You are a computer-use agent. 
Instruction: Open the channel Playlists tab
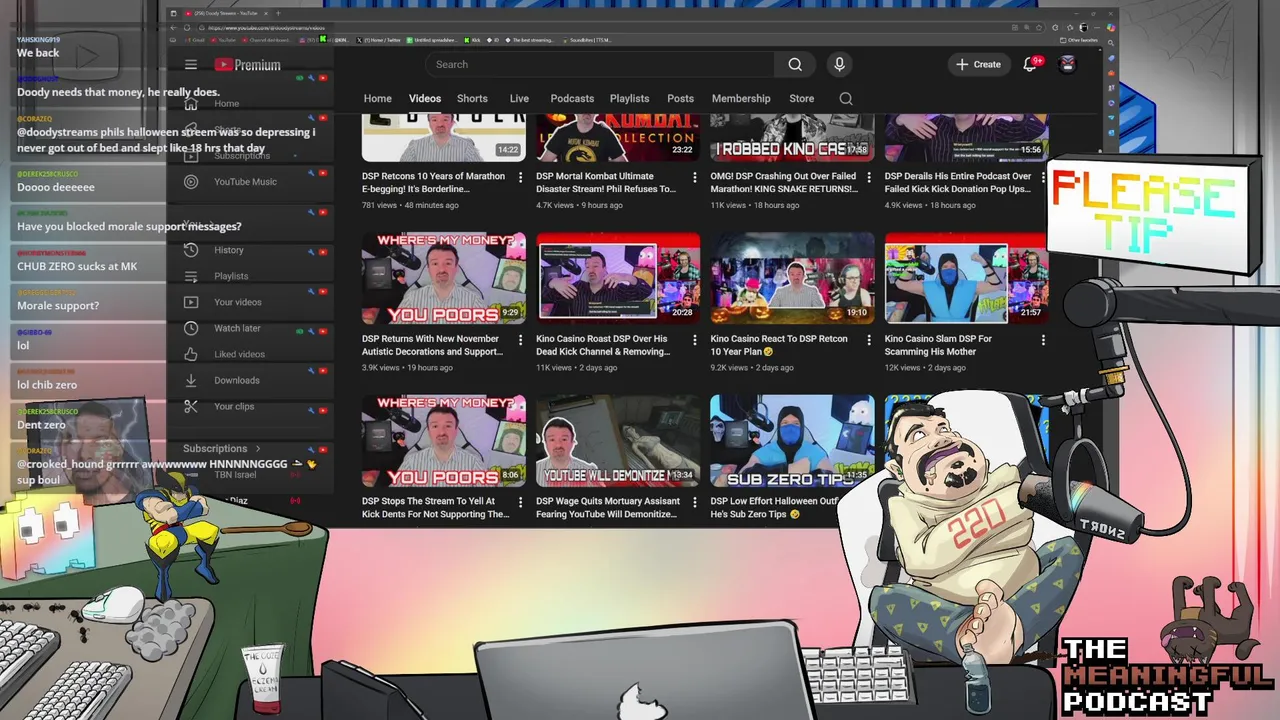629,99
